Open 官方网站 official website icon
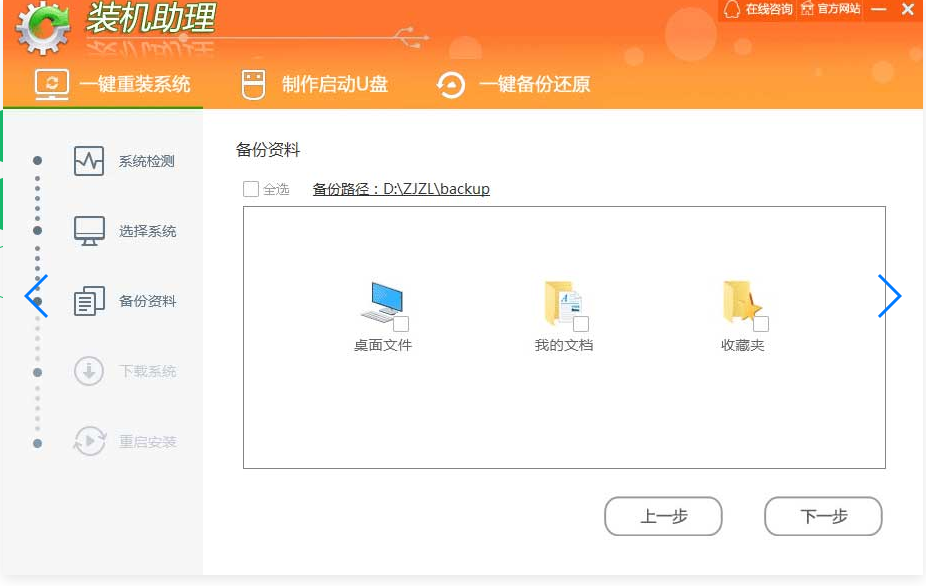The image size is (926, 586). coord(806,9)
